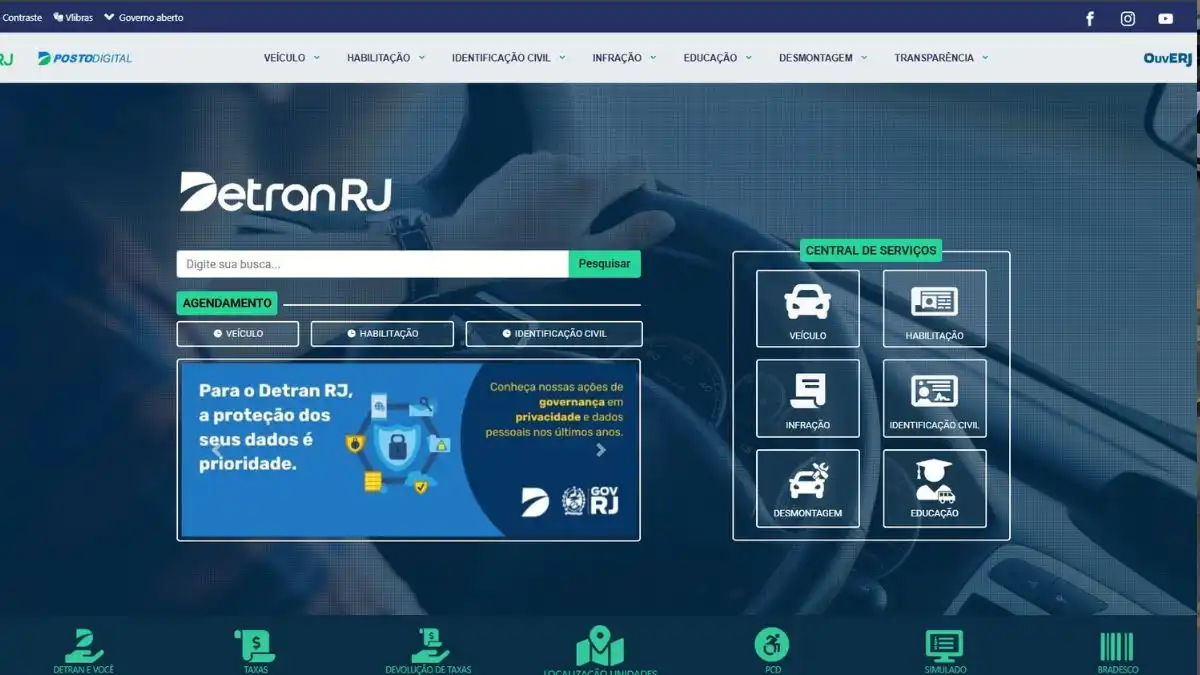The height and width of the screenshot is (675, 1200).
Task: Open Desmontagem car-with-tools icon tile
Action: tap(808, 488)
